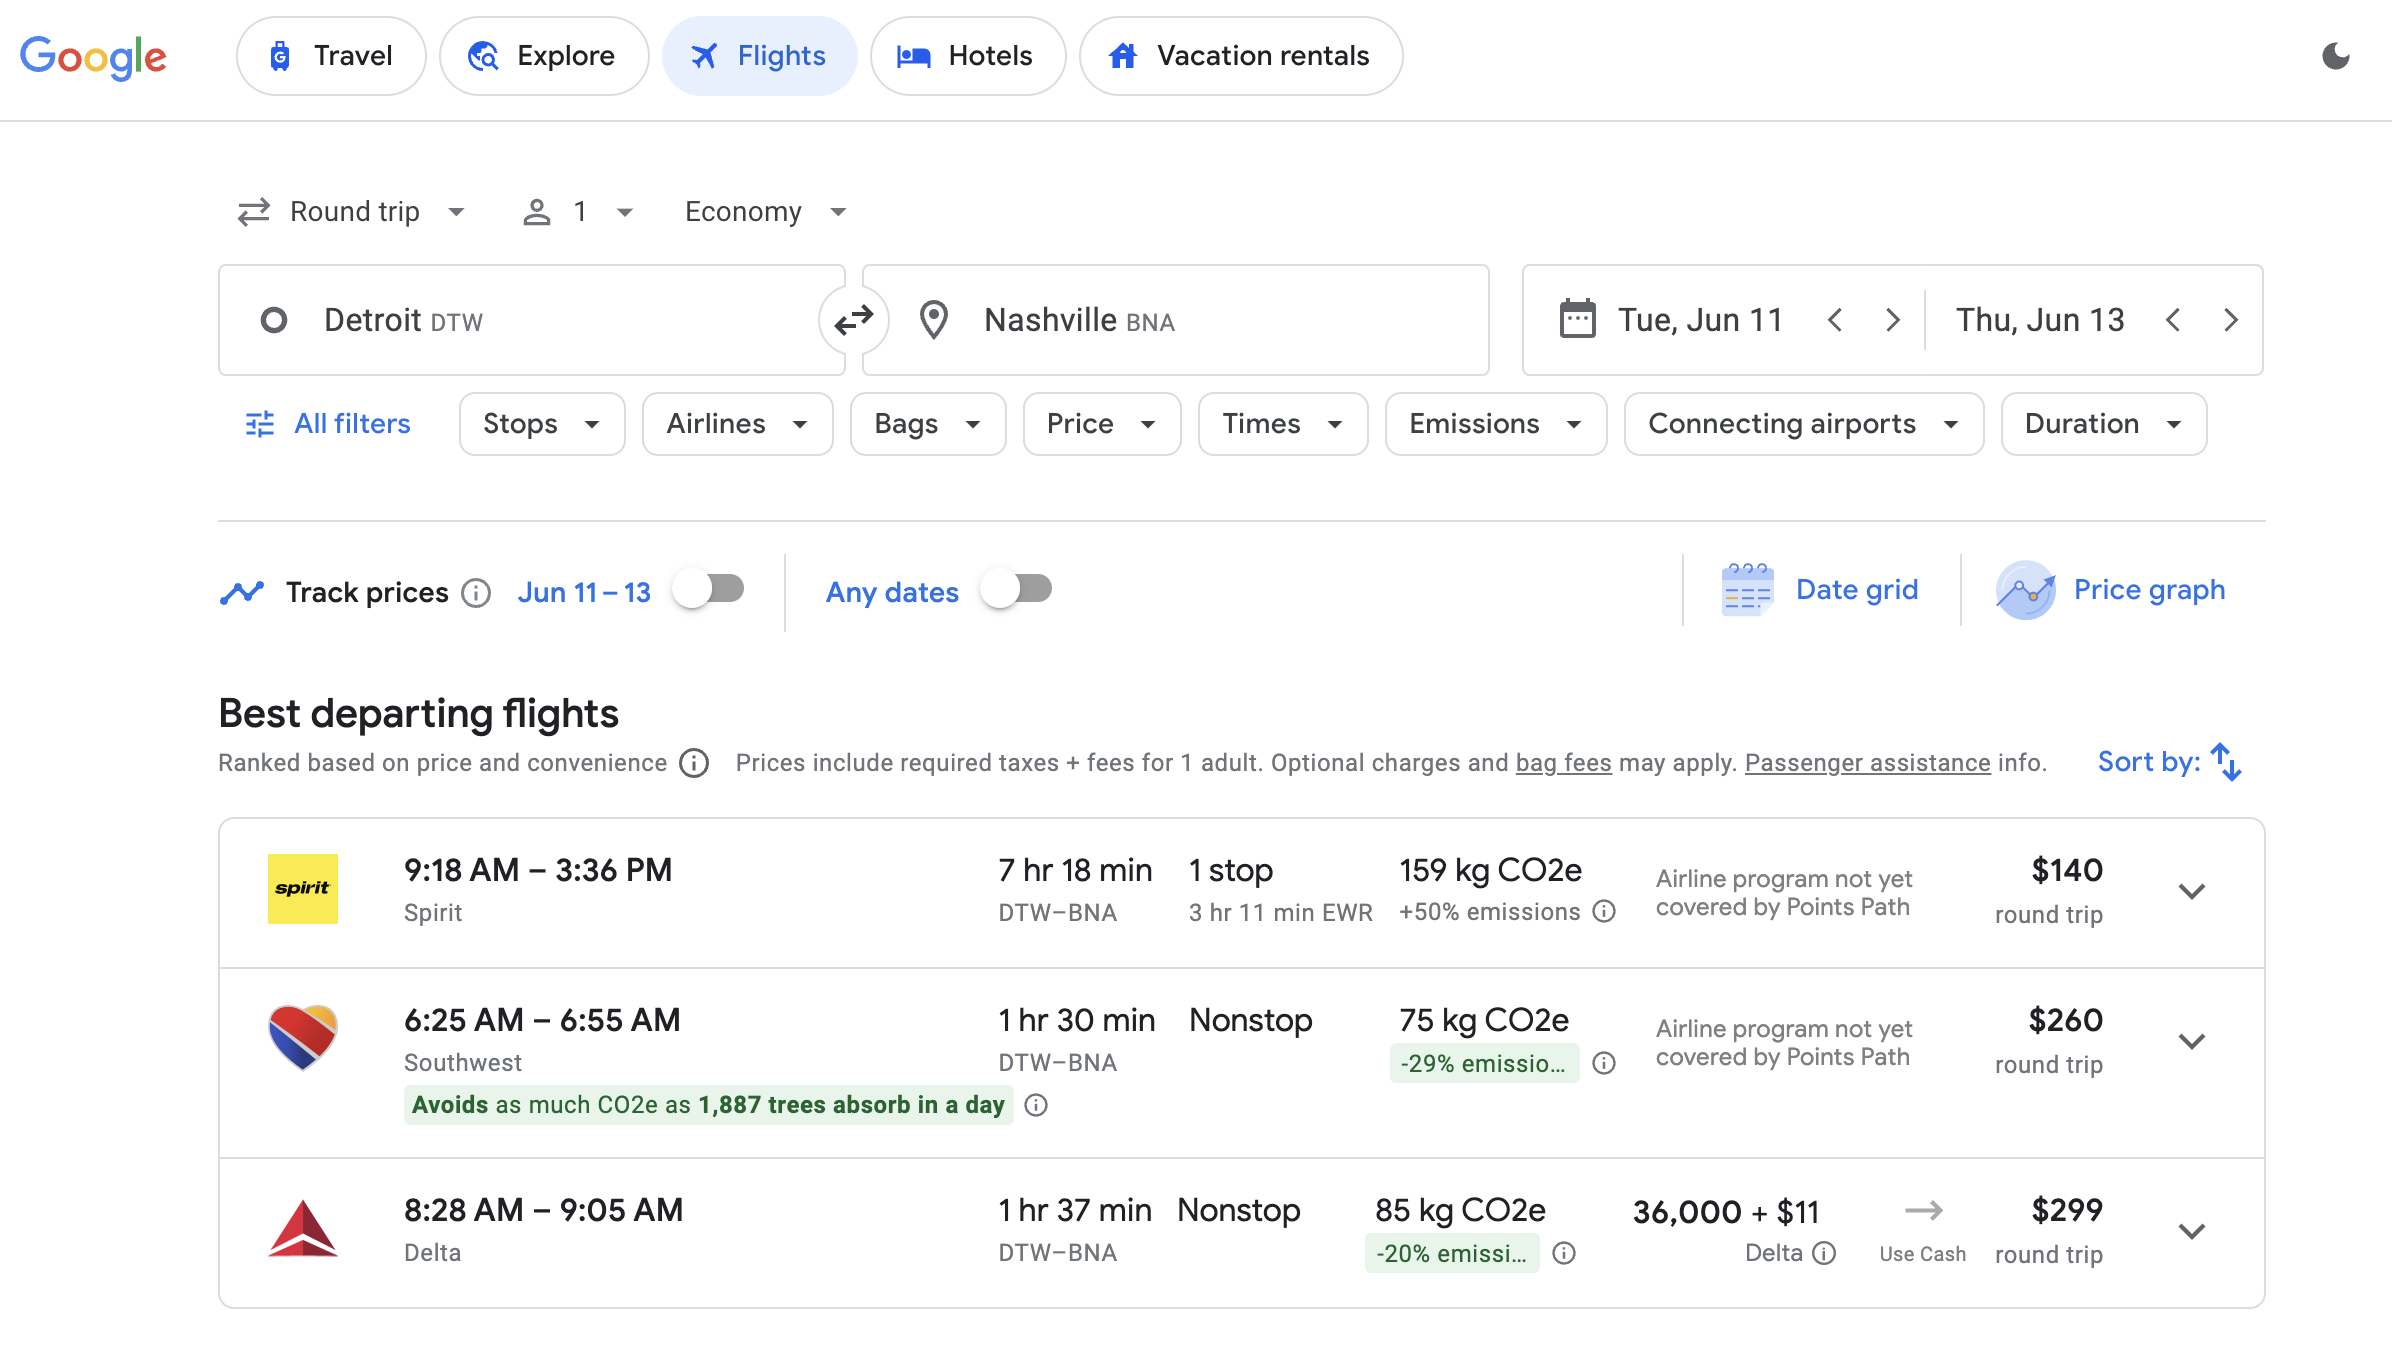The height and width of the screenshot is (1346, 2392).
Task: Show info for Spirit +50% emissions
Action: pos(1604,911)
